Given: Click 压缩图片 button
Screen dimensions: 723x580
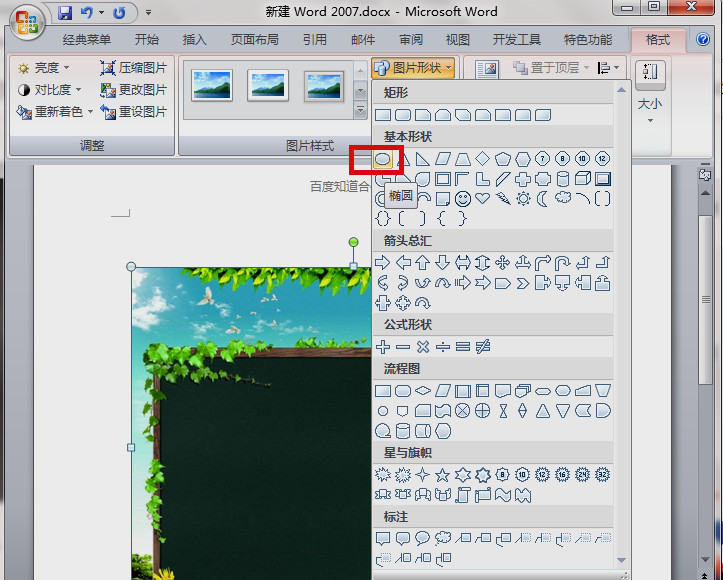Looking at the screenshot, I should coord(133,68).
